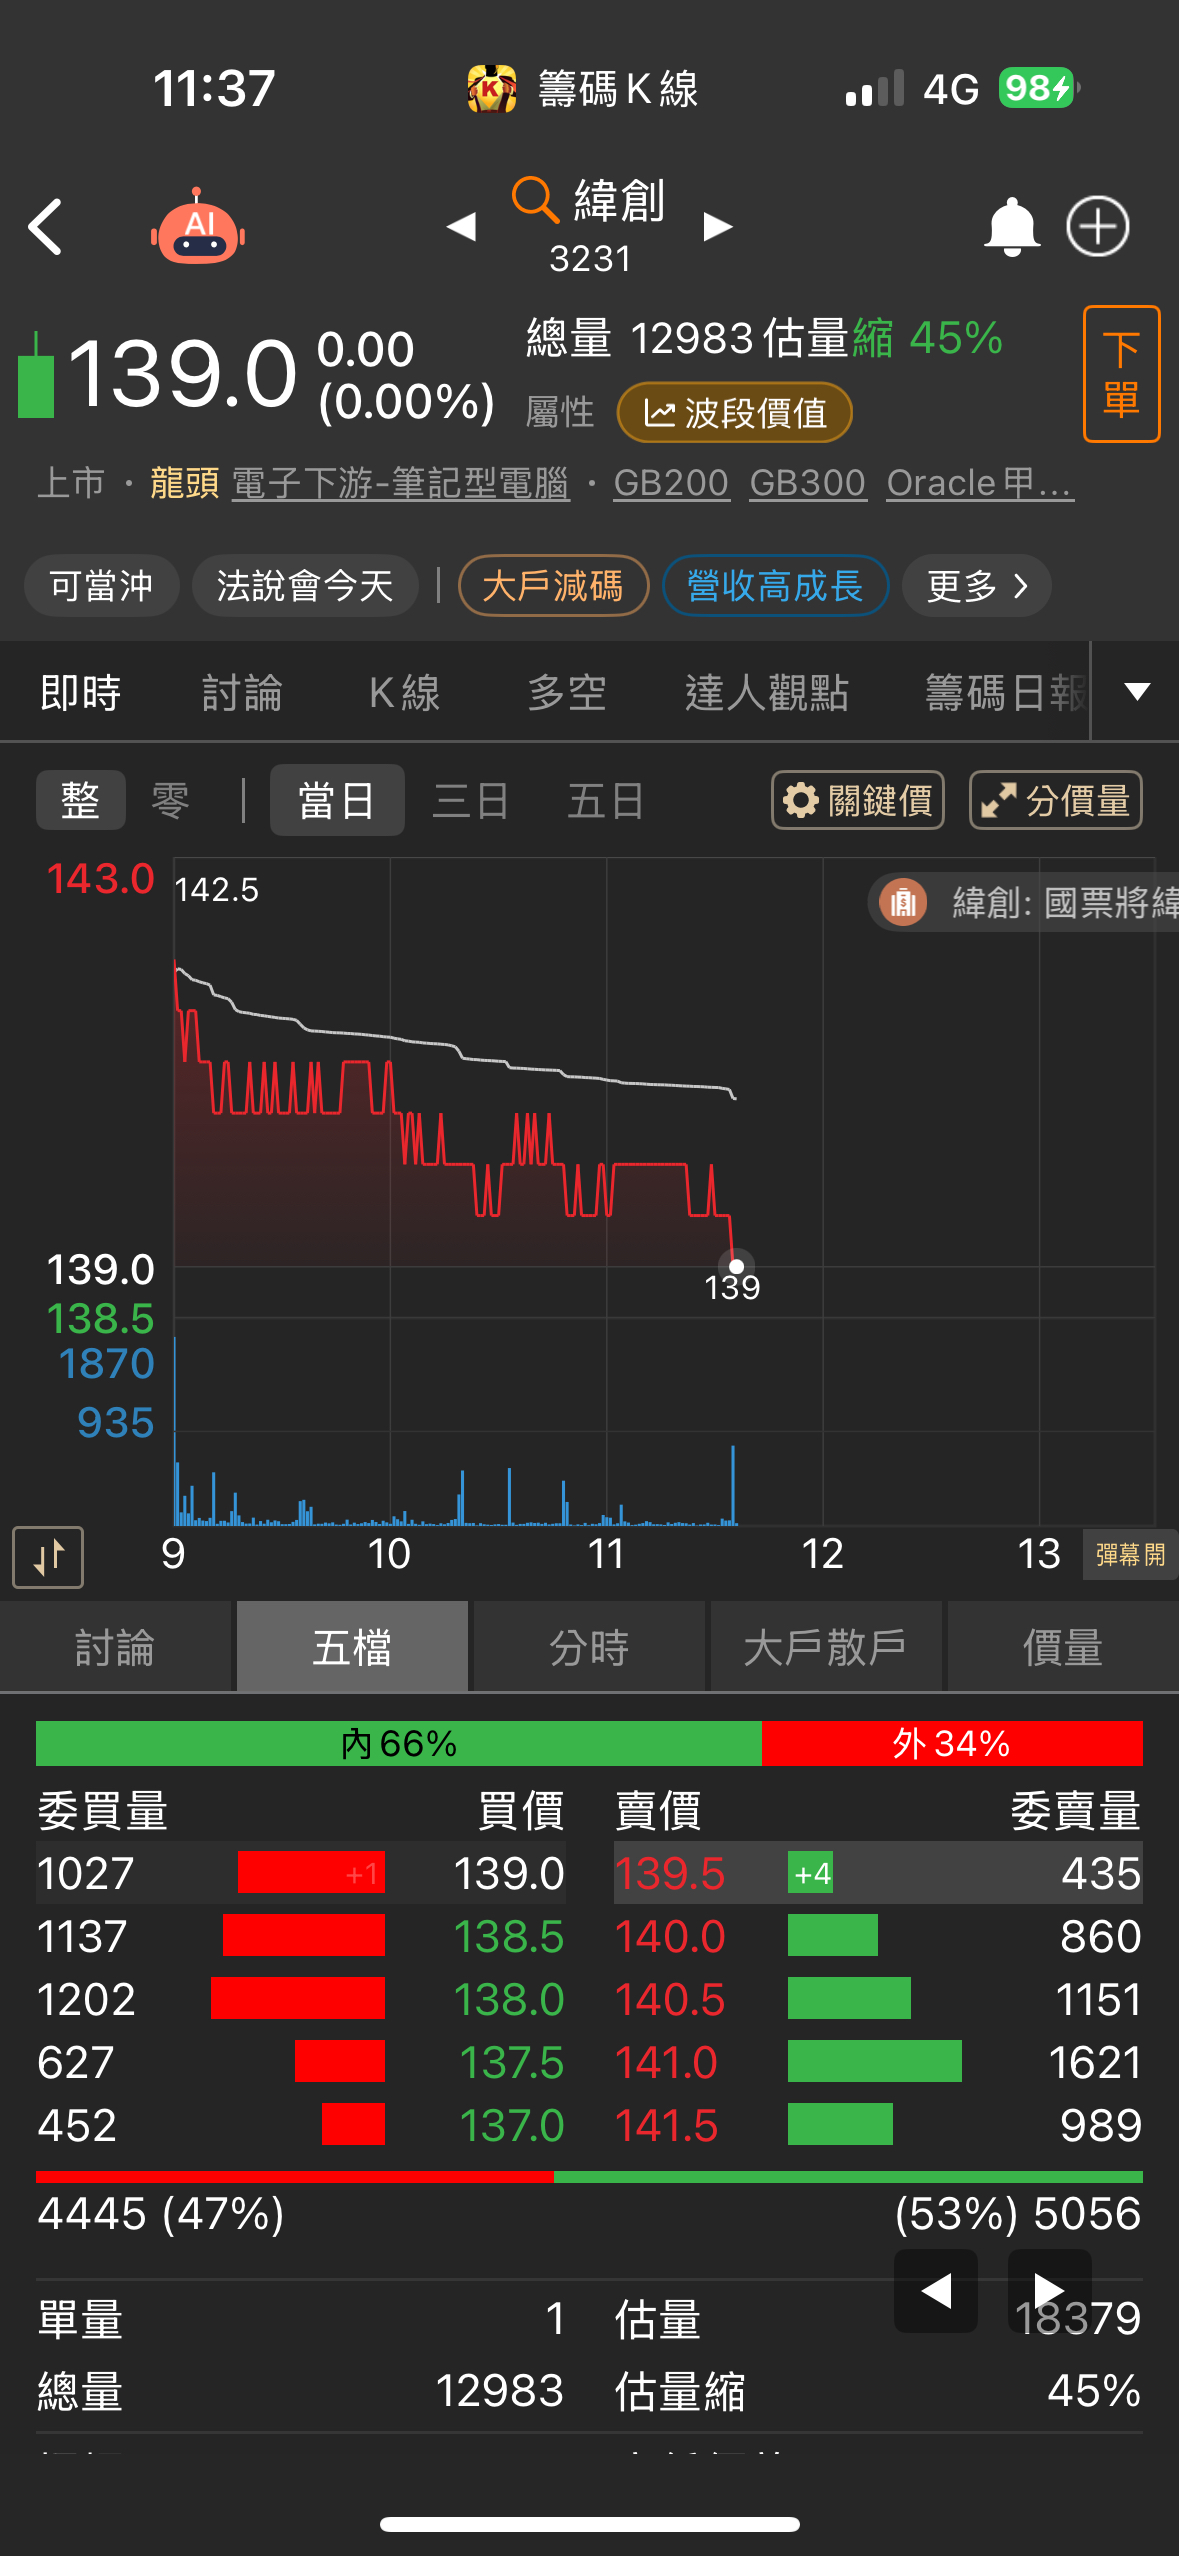The height and width of the screenshot is (2556, 1179).
Task: Tap ask price 139.5
Action: point(669,1873)
